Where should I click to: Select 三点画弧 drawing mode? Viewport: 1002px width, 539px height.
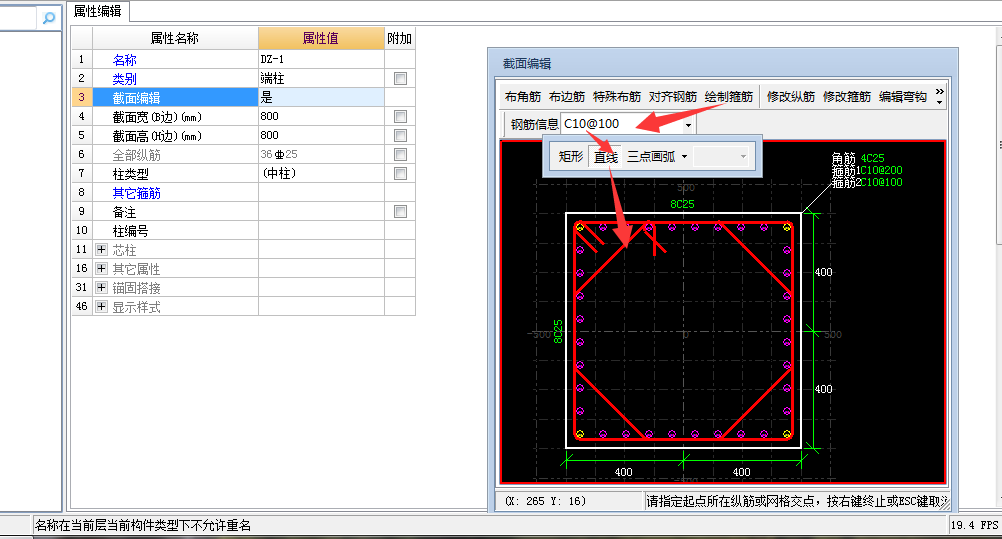click(651, 157)
